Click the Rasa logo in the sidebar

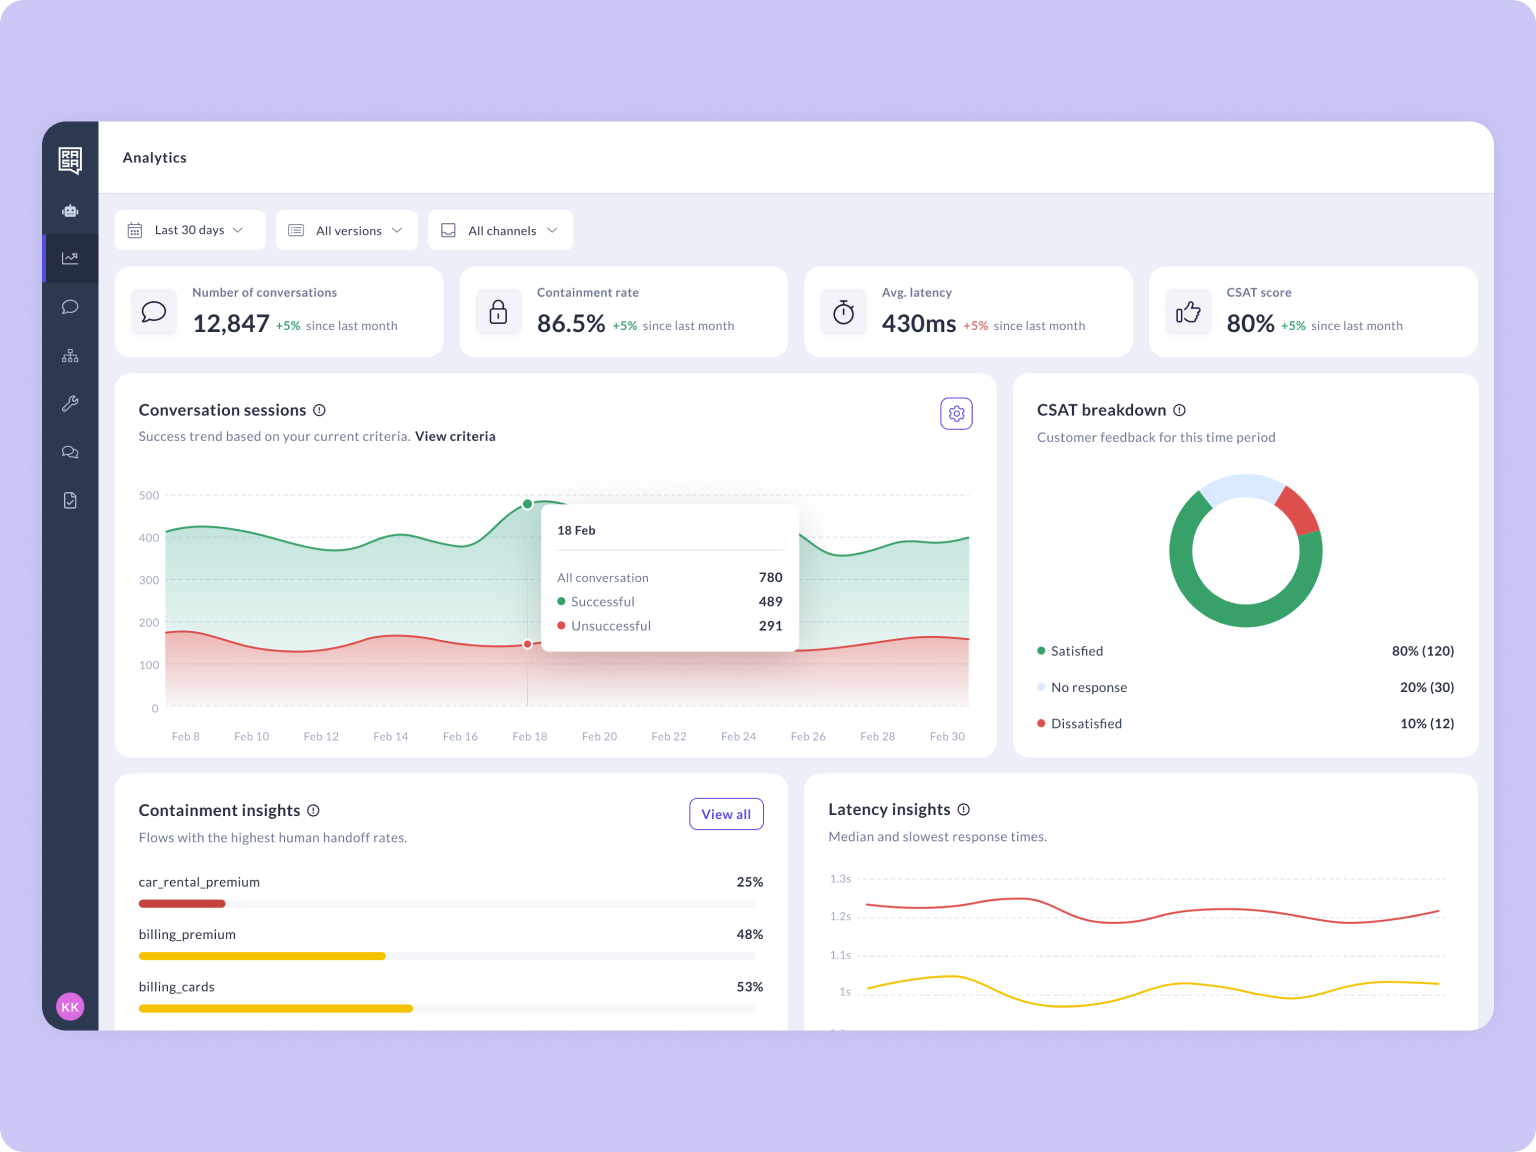pyautogui.click(x=70, y=160)
